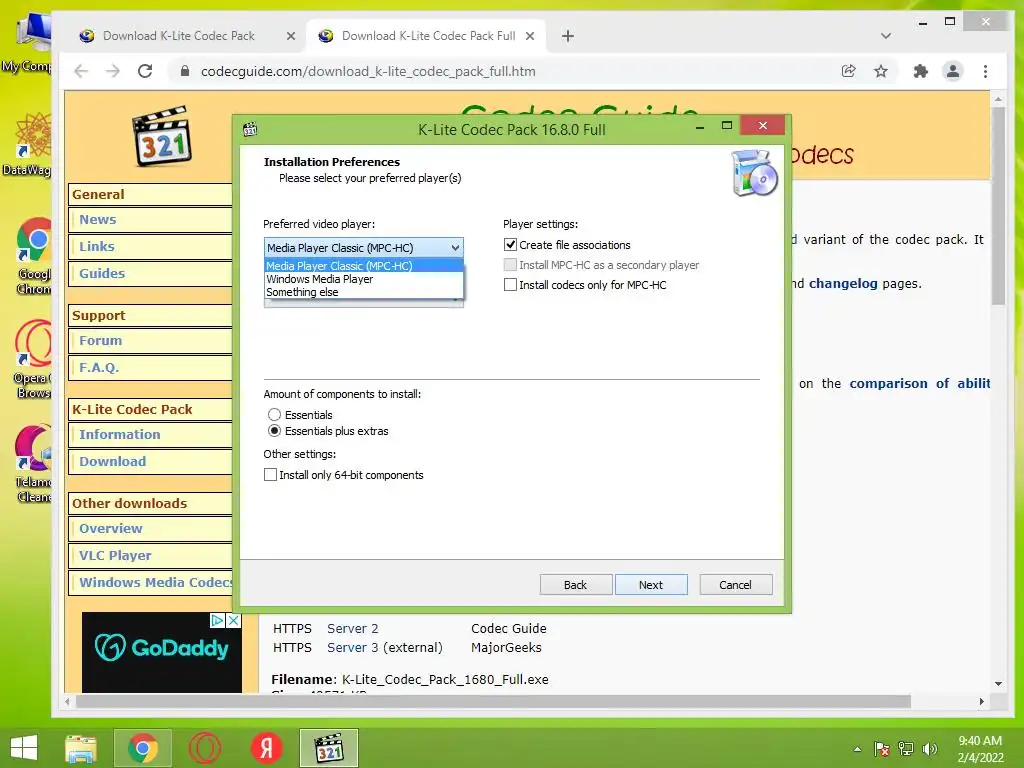1024x768 pixels.
Task: Click the page vertical scrollbar thumb
Action: click(x=997, y=205)
